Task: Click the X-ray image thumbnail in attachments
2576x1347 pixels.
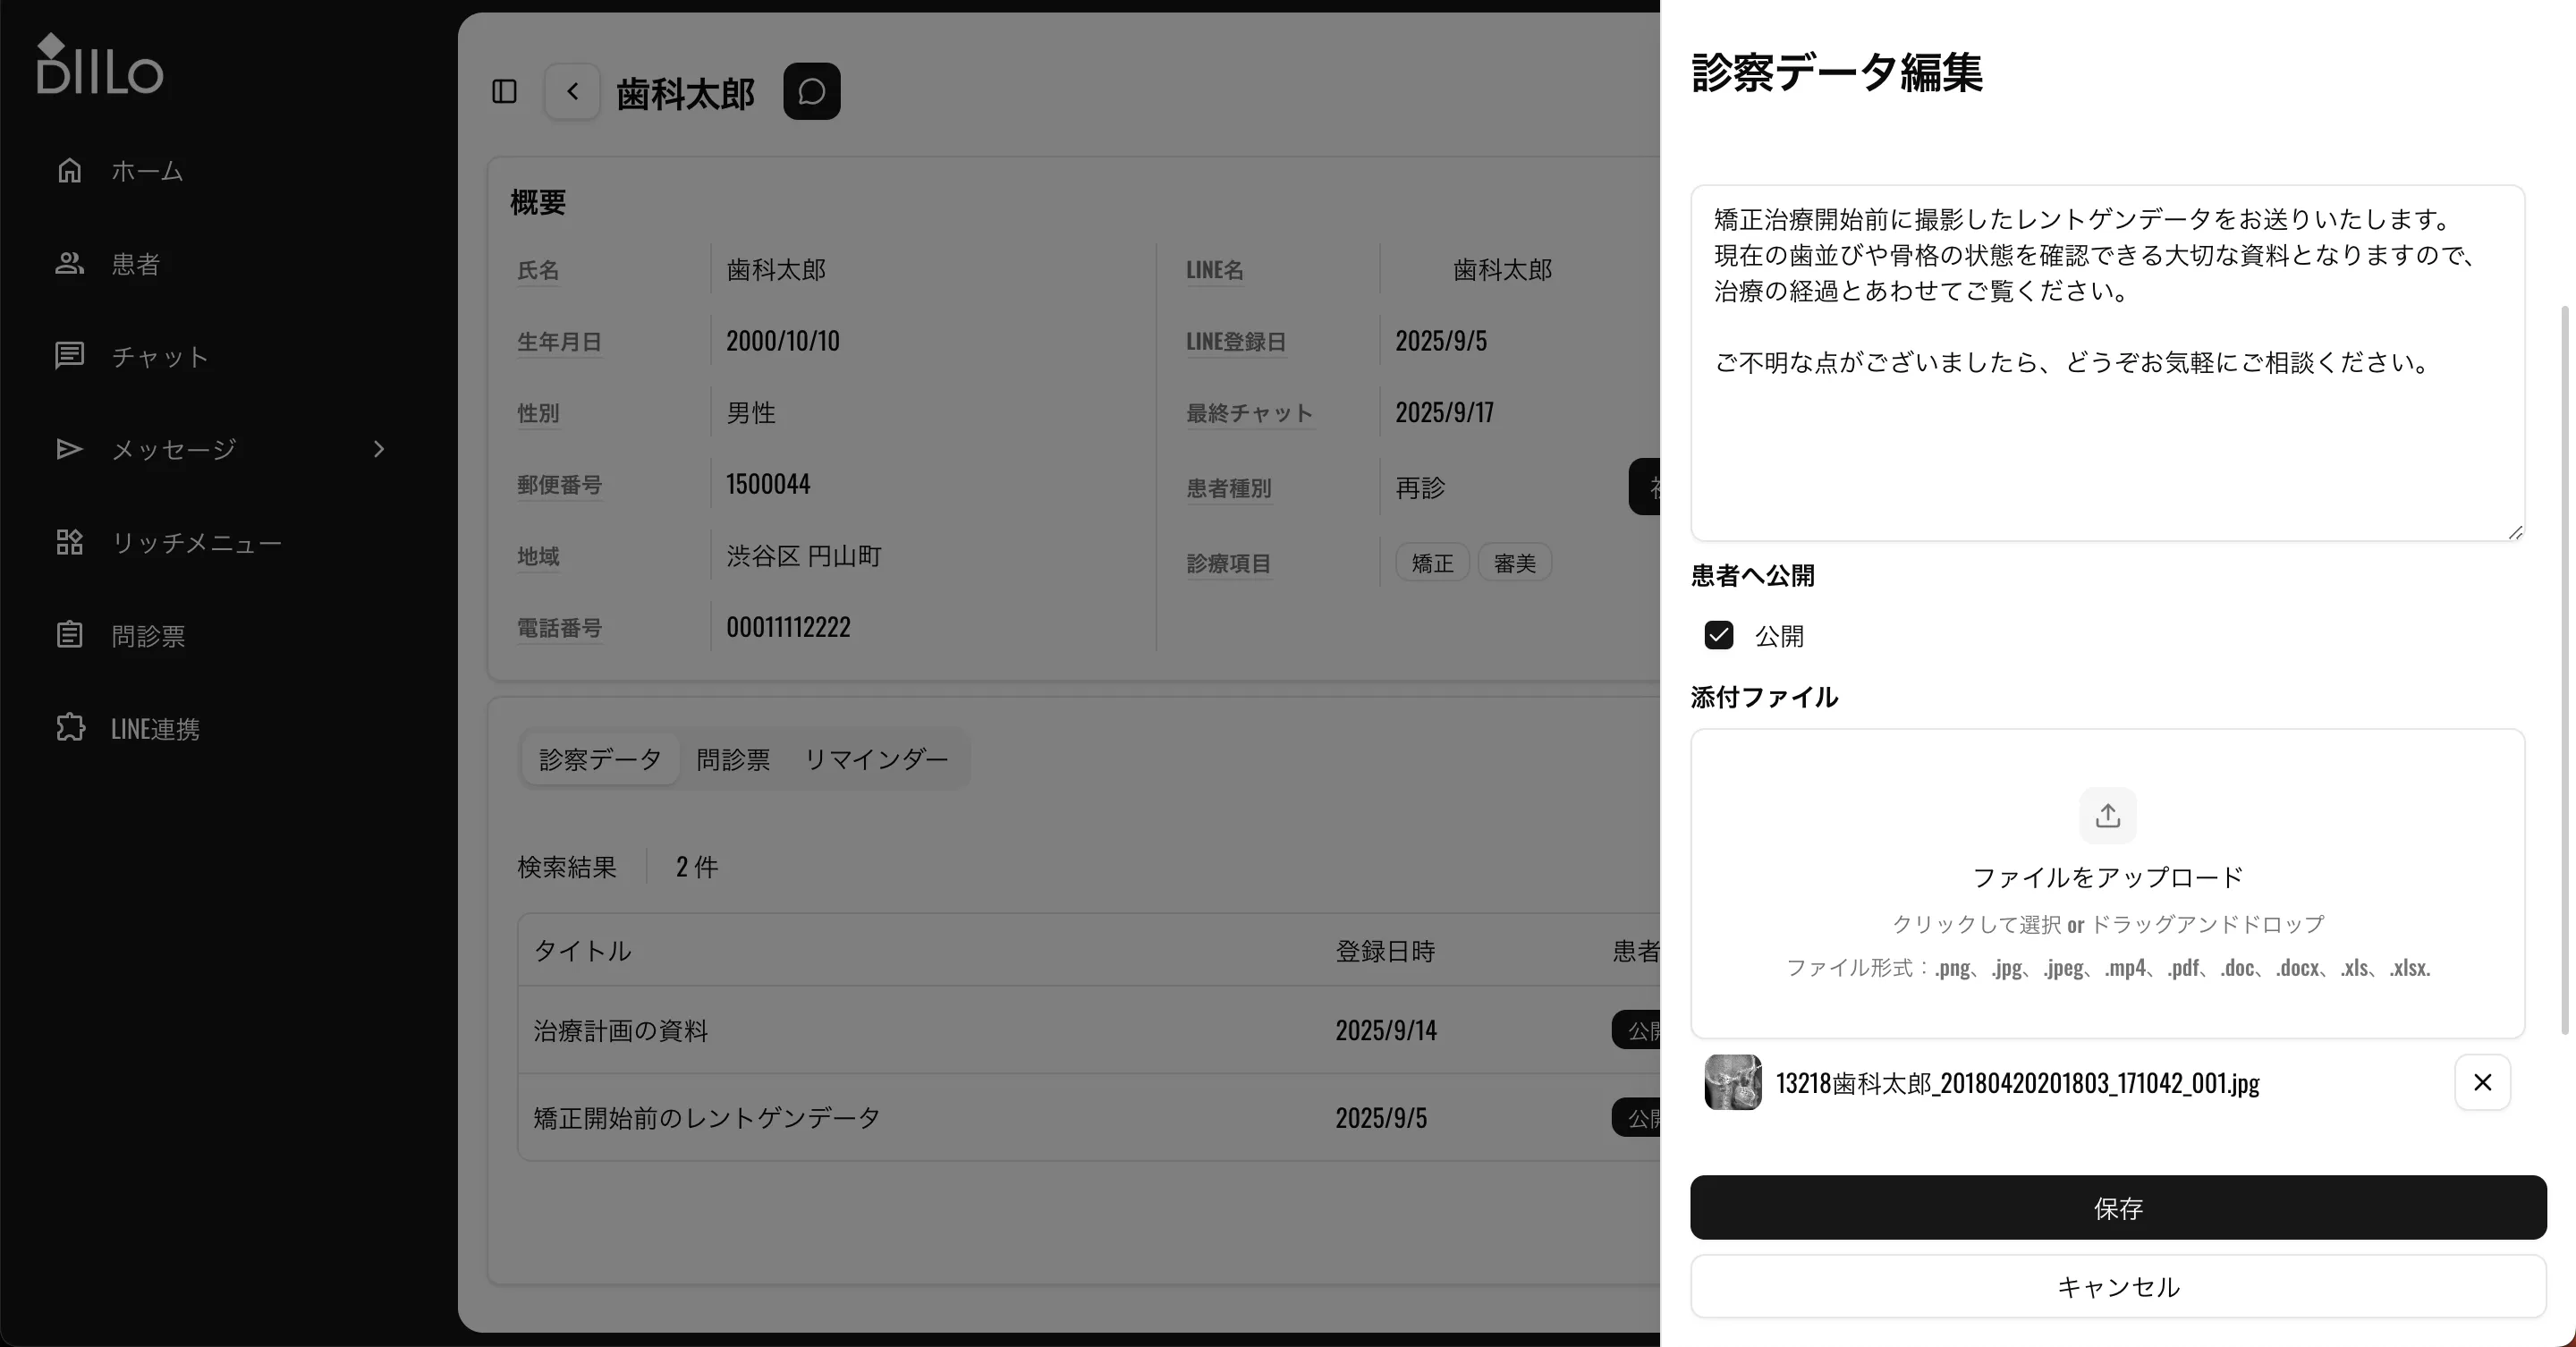Action: pos(1733,1082)
